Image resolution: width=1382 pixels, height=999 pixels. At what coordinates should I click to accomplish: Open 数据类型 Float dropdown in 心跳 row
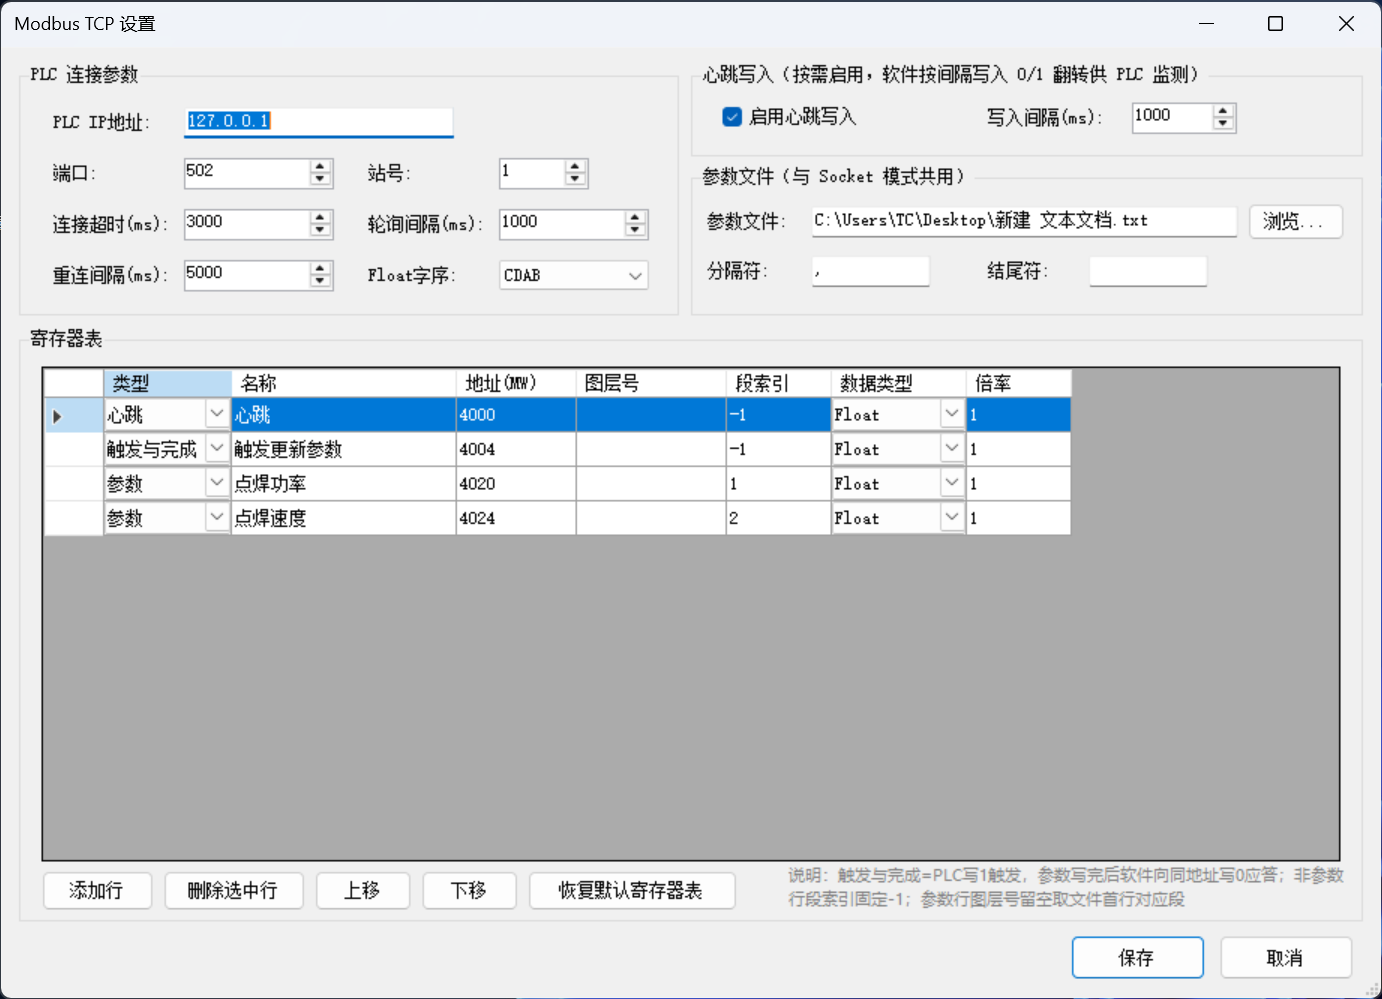tap(952, 414)
